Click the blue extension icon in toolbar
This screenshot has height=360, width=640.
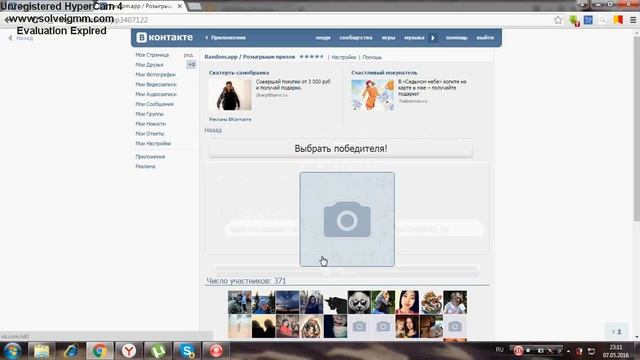(588, 20)
